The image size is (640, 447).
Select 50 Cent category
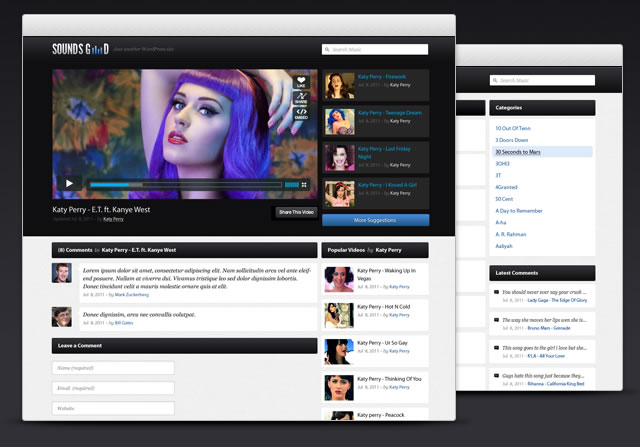click(x=504, y=199)
